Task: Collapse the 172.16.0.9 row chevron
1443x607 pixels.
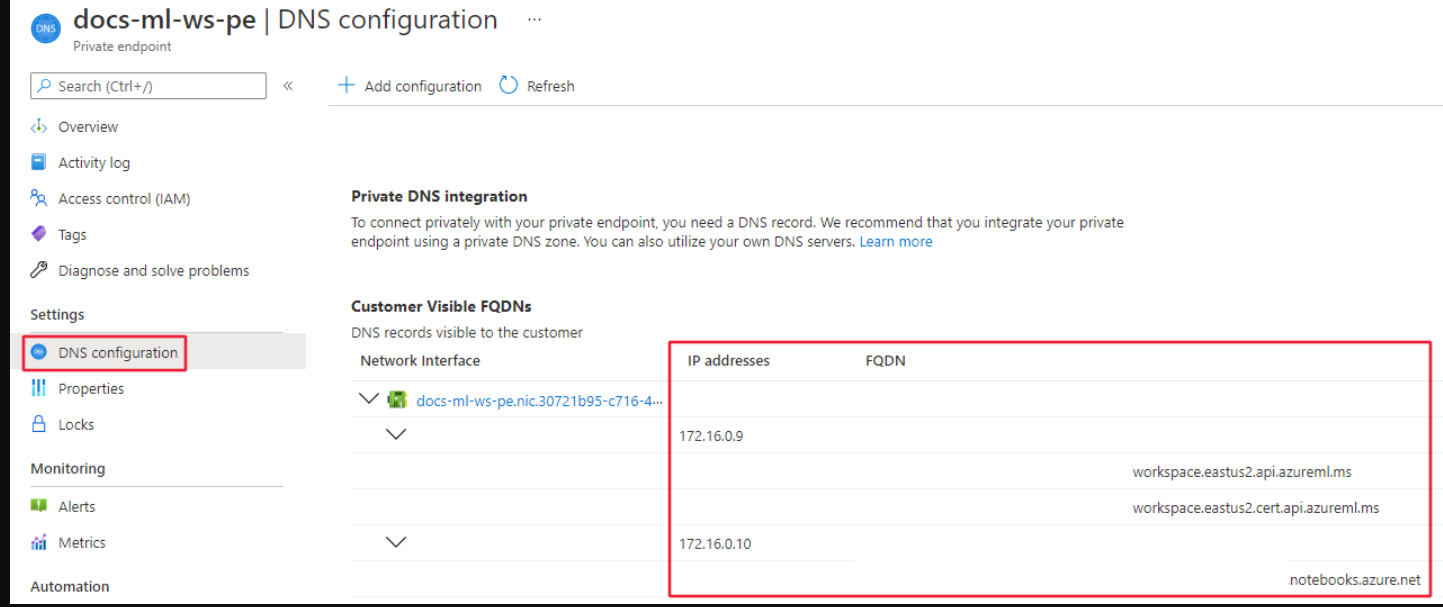Action: [x=396, y=435]
